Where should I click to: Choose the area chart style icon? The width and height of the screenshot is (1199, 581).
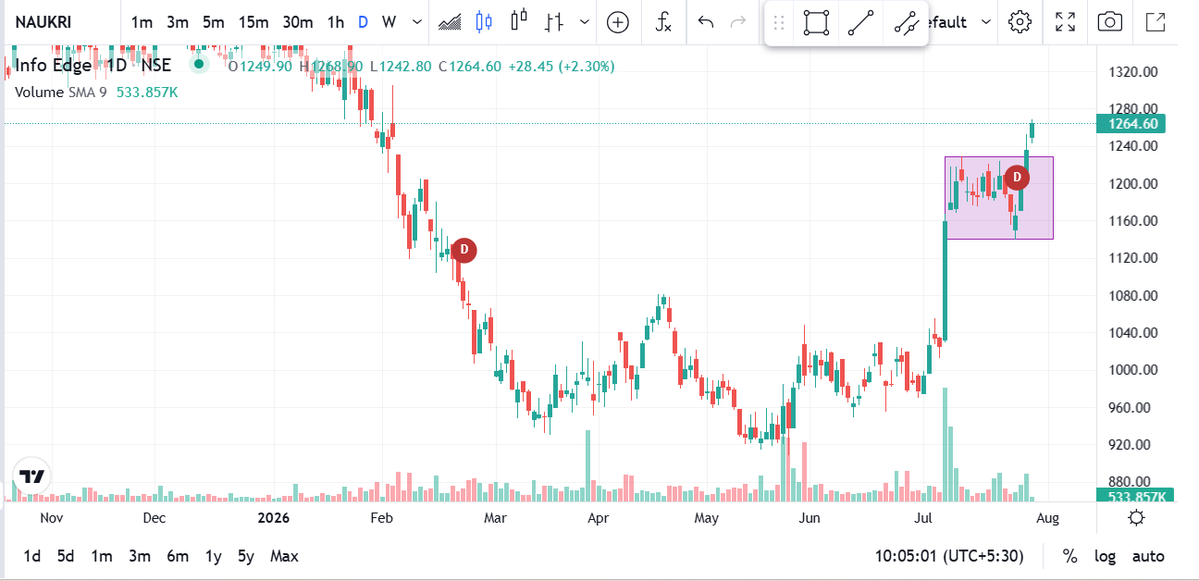coord(450,22)
